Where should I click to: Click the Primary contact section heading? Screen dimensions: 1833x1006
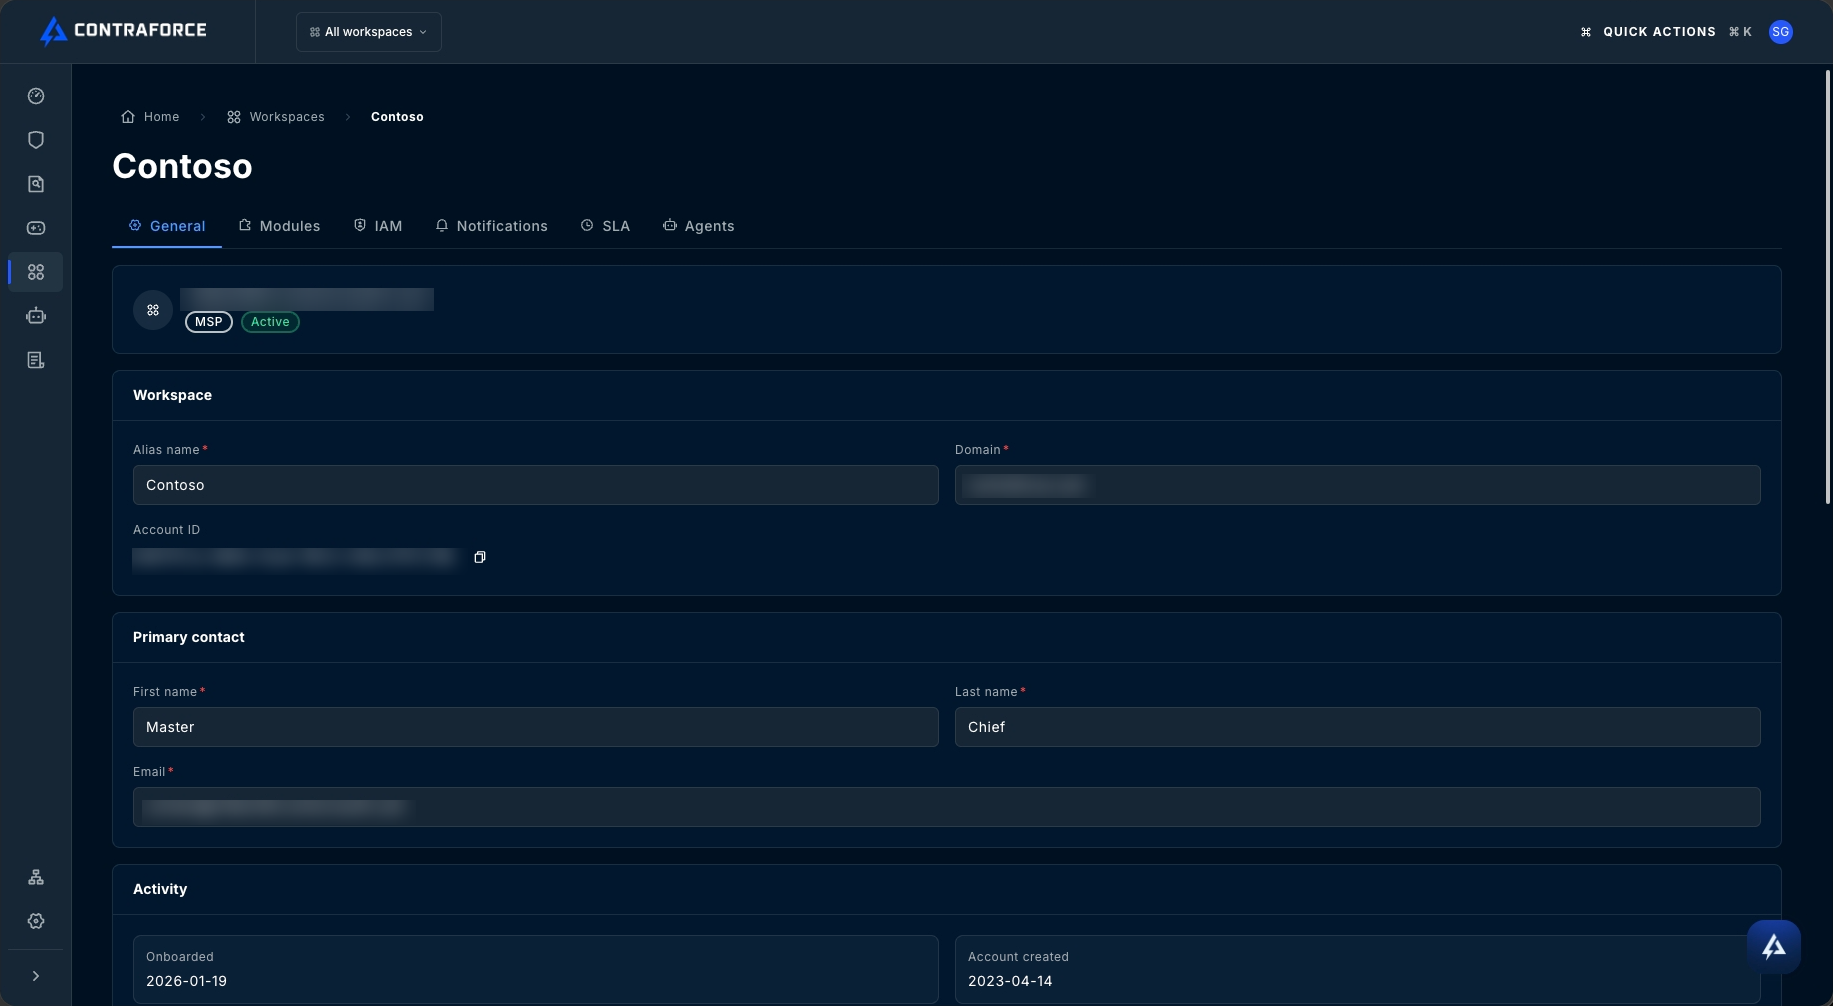coord(189,637)
